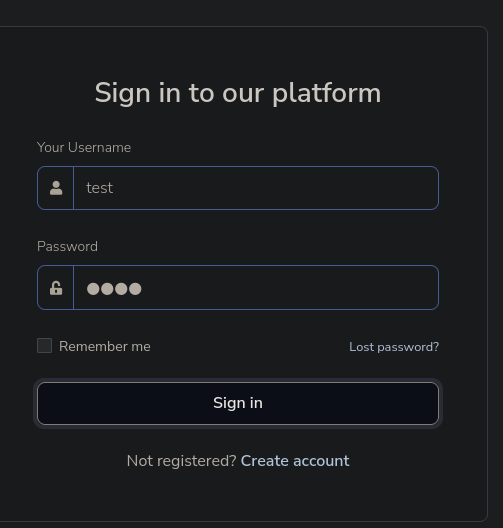503x528 pixels.
Task: Click the first masked password dot
Action: [93, 289]
